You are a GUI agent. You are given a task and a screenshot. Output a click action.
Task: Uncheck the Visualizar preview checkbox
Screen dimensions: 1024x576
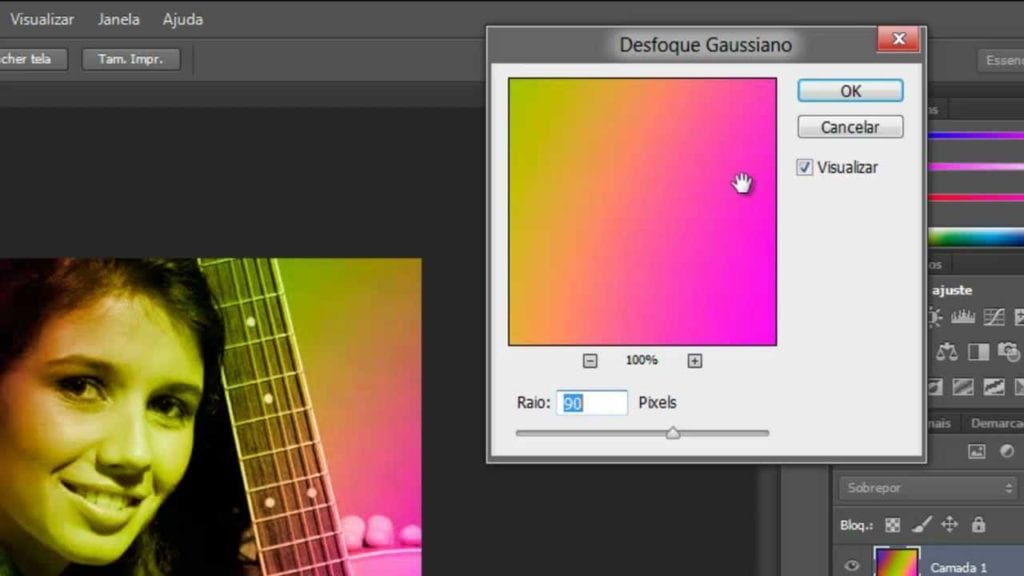pyautogui.click(x=805, y=168)
